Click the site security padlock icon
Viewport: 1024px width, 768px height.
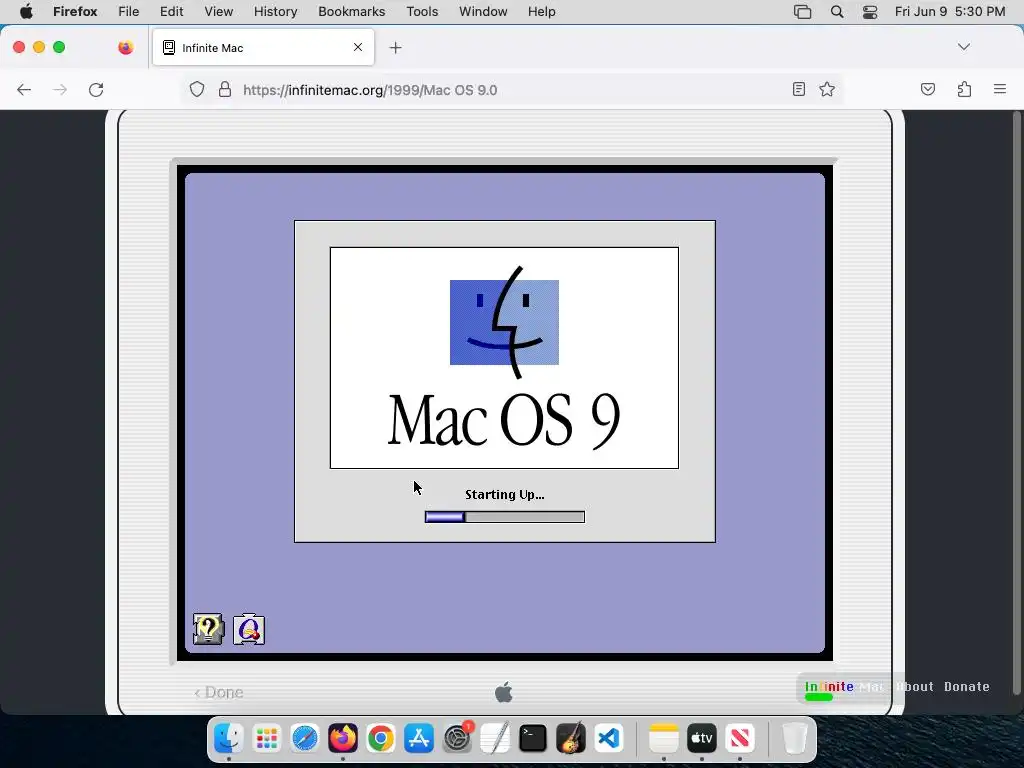point(225,89)
